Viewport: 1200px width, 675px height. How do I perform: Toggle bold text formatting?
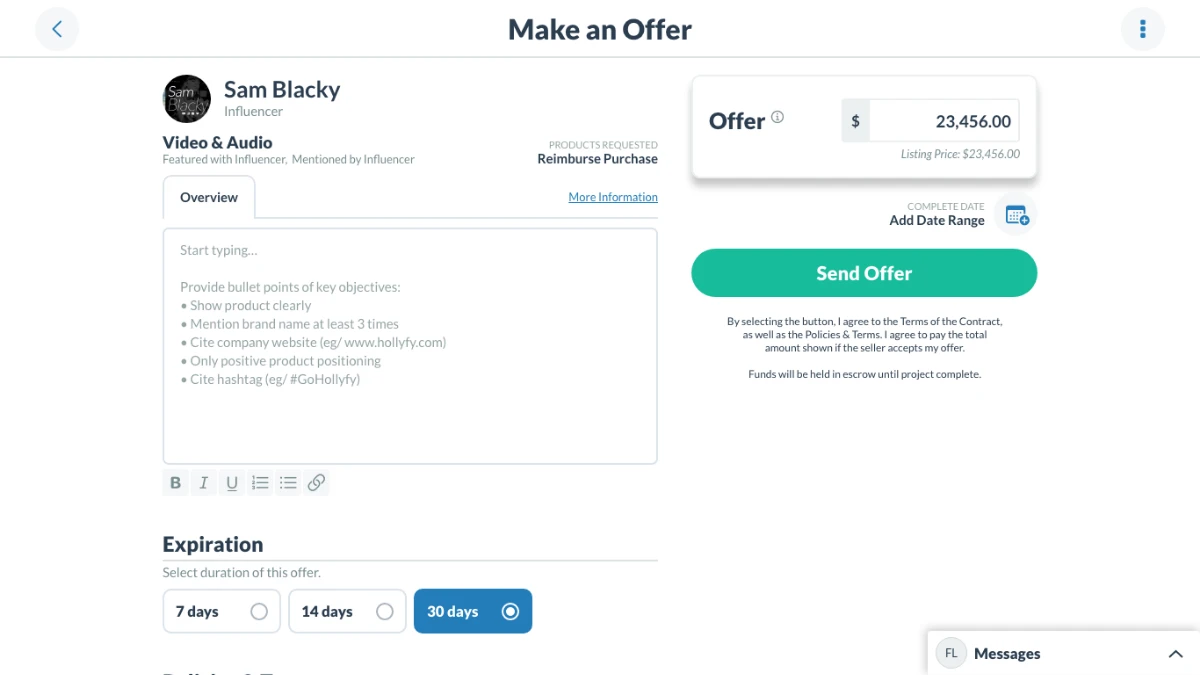[175, 483]
